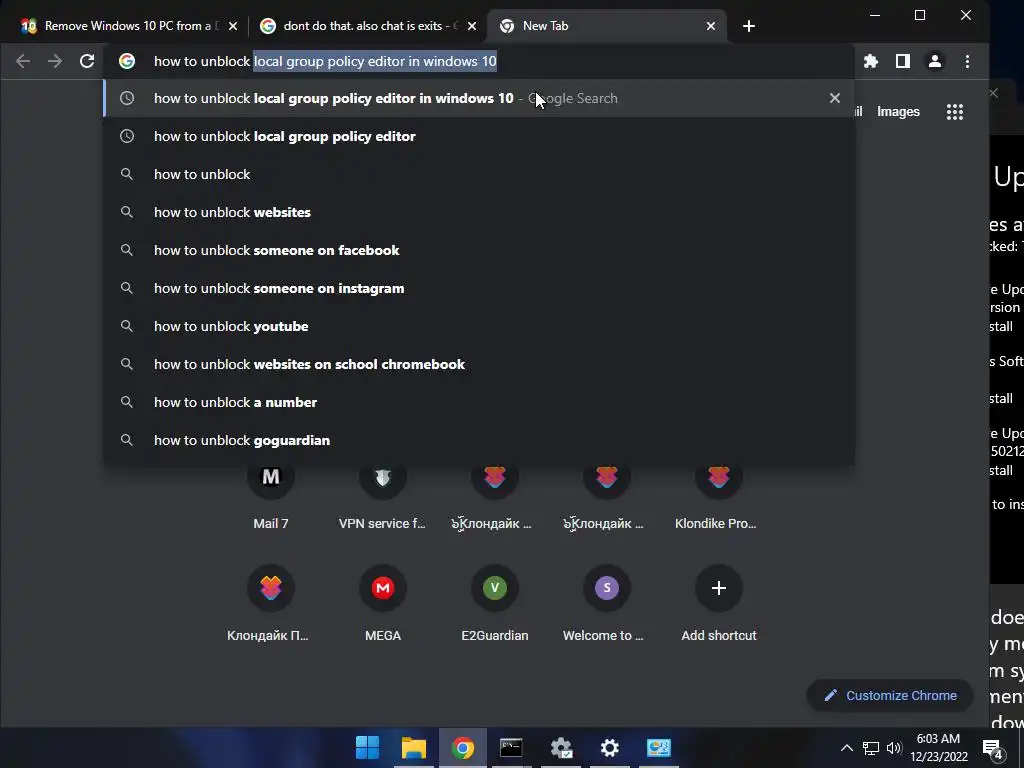This screenshot has width=1024, height=768.
Task: Open the side panel icon
Action: point(903,61)
